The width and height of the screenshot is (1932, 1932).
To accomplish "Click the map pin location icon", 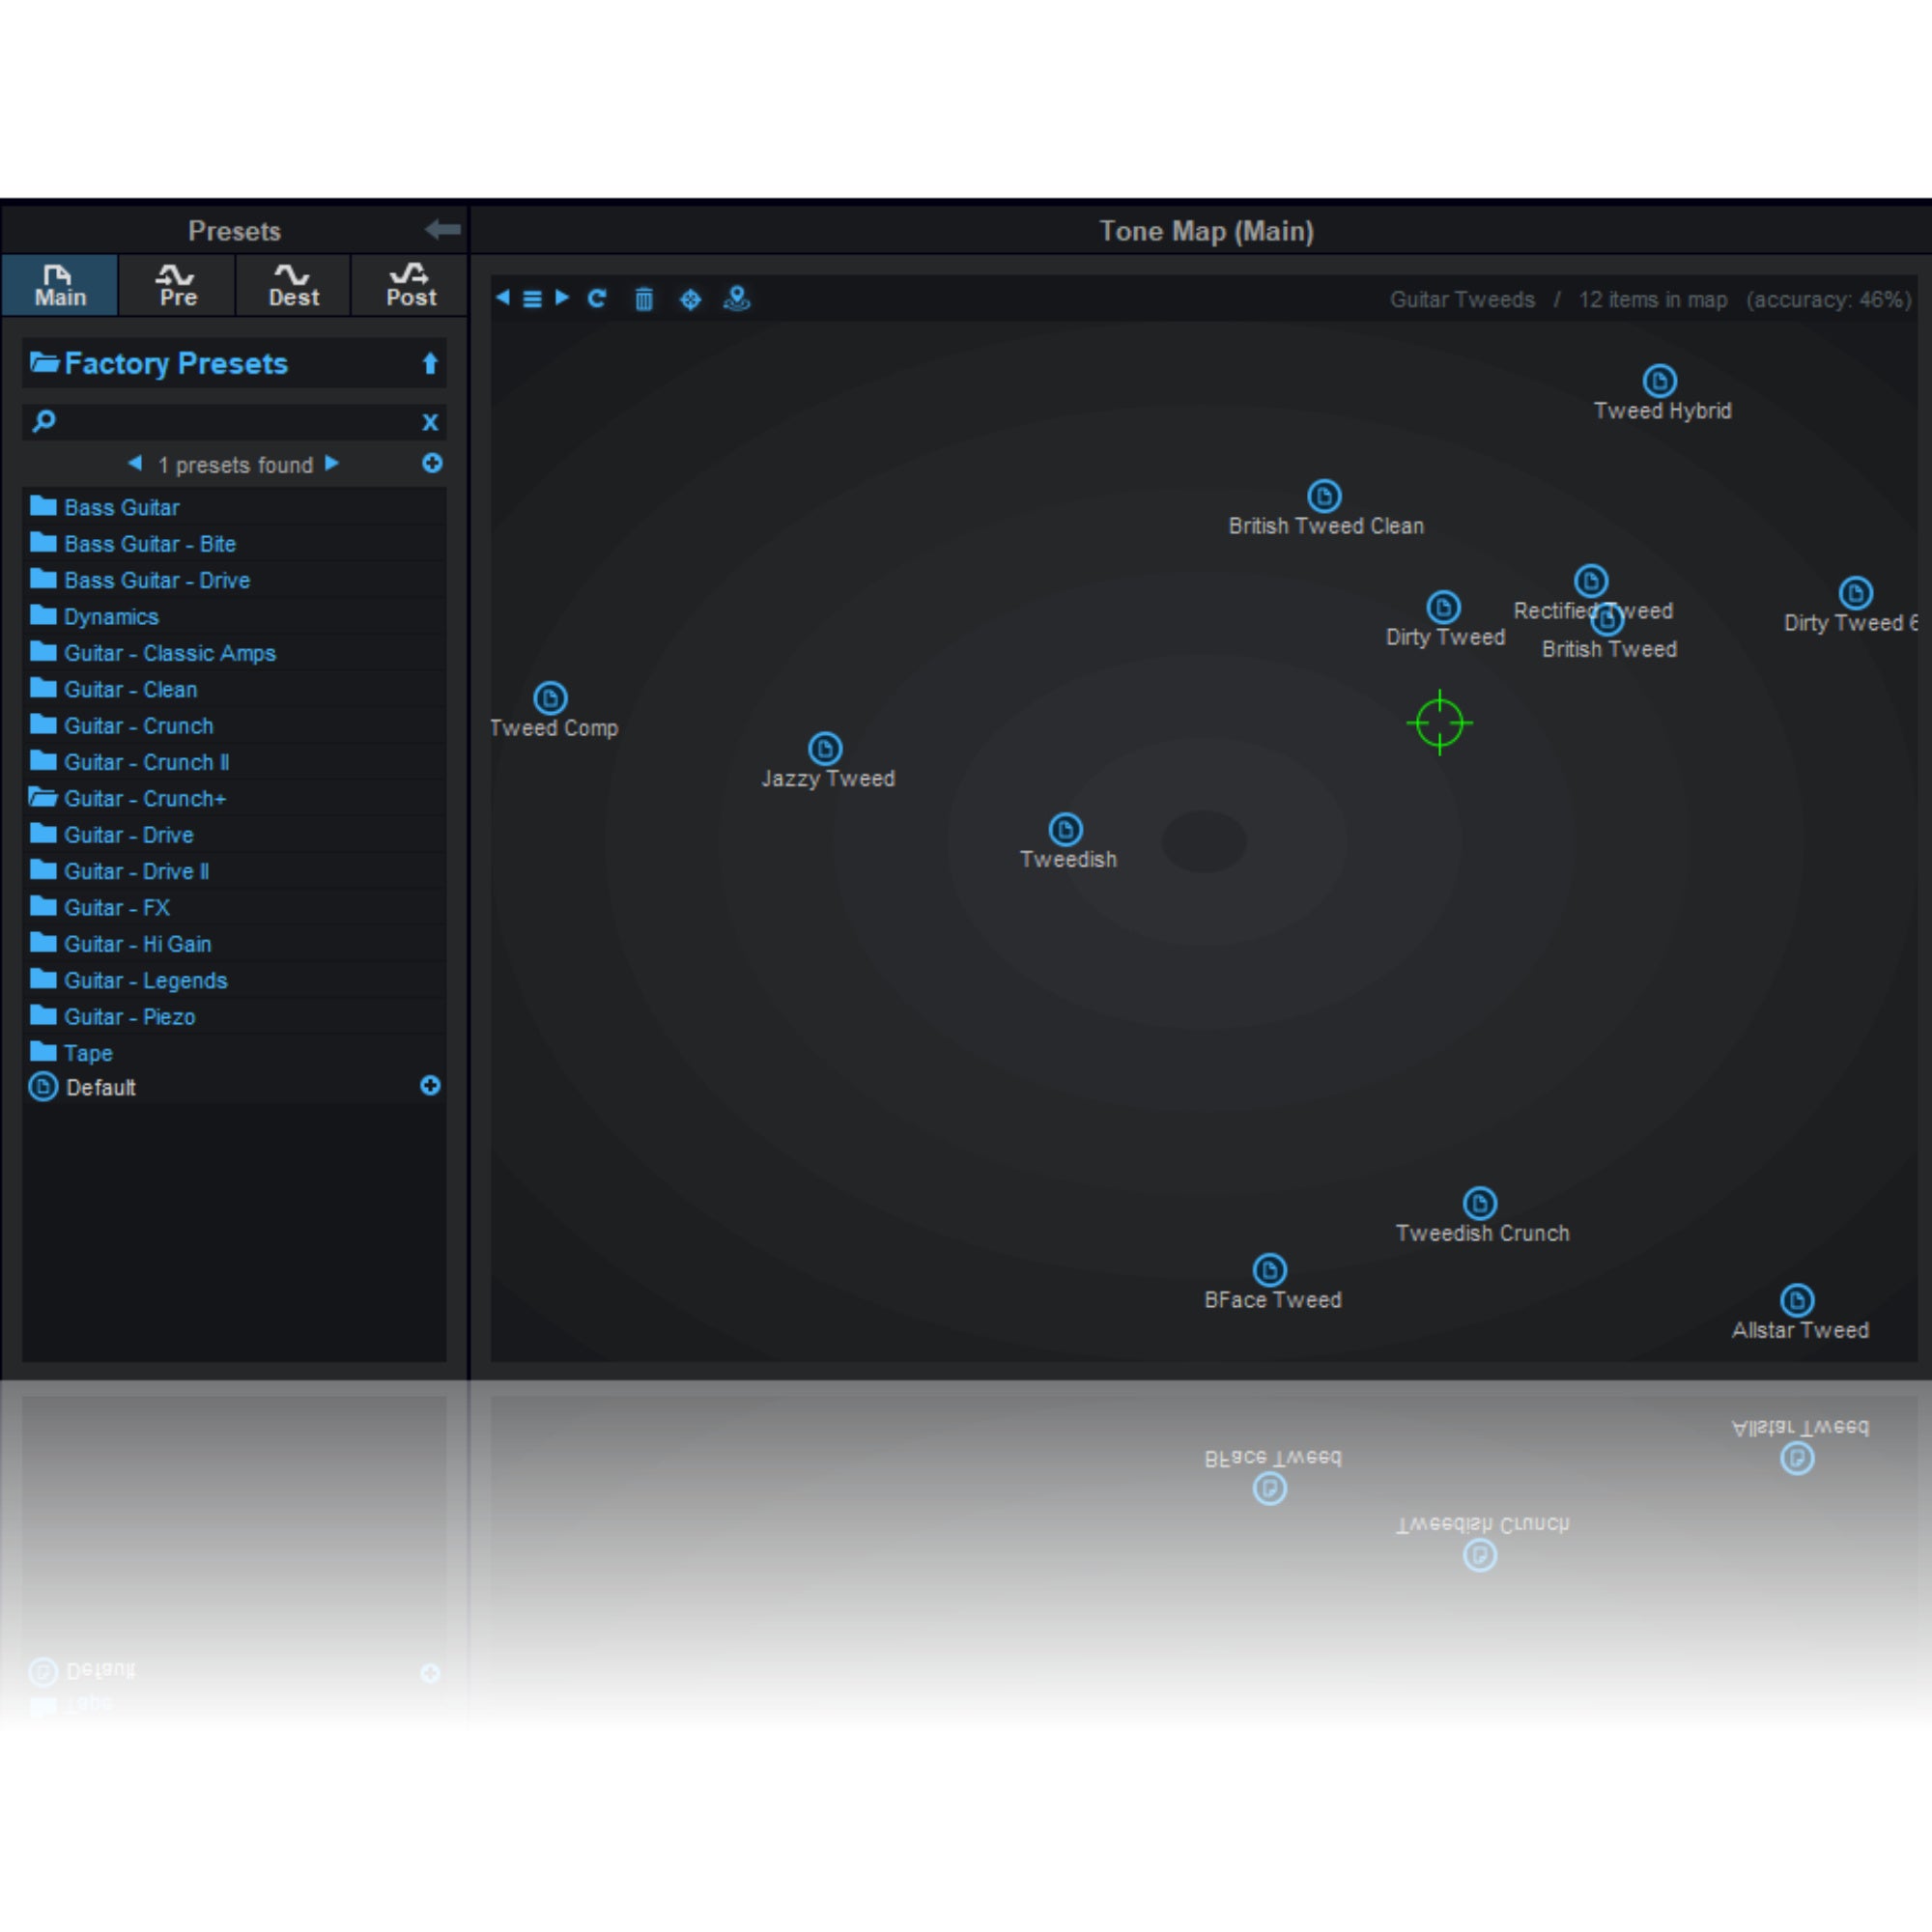I will (x=737, y=298).
